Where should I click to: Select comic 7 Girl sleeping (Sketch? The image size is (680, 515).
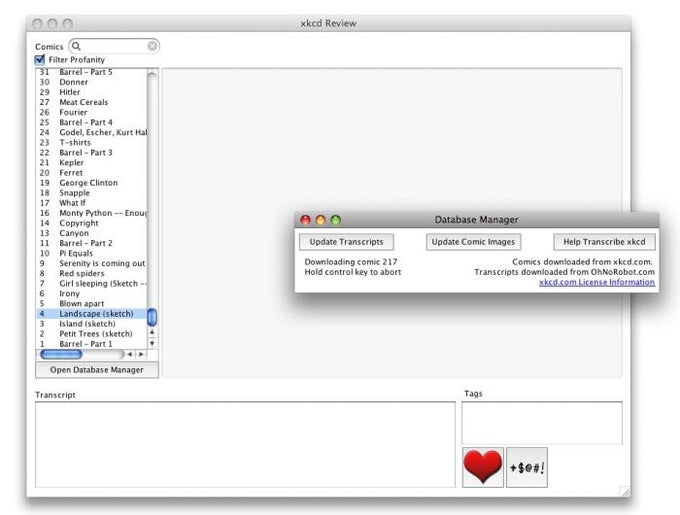(92, 283)
